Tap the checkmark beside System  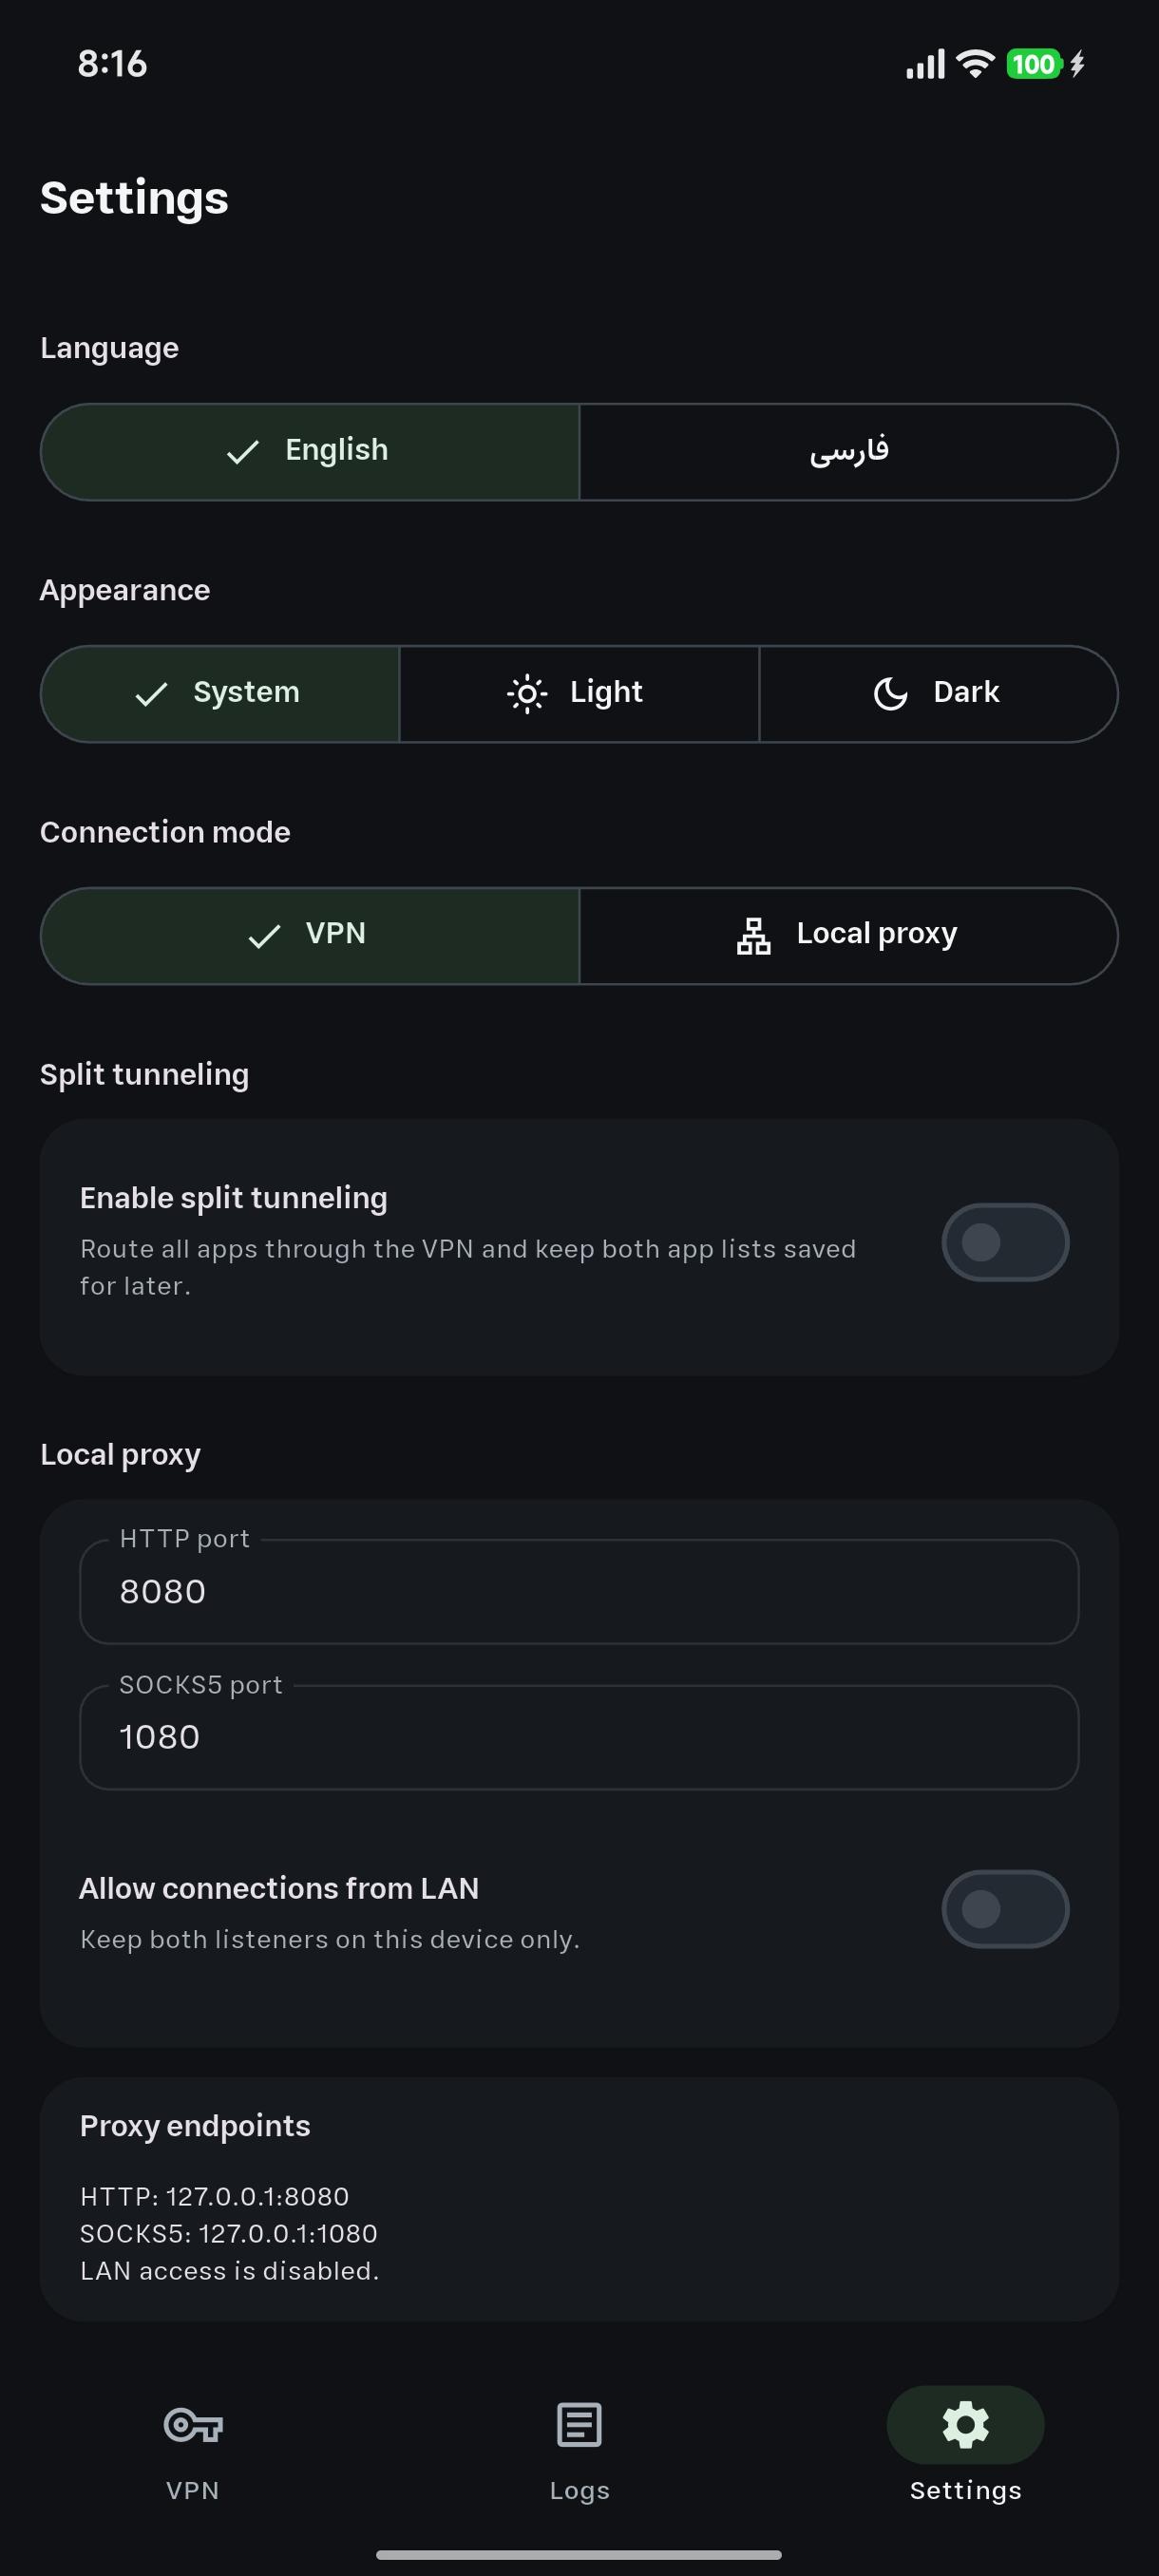pyautogui.click(x=151, y=694)
